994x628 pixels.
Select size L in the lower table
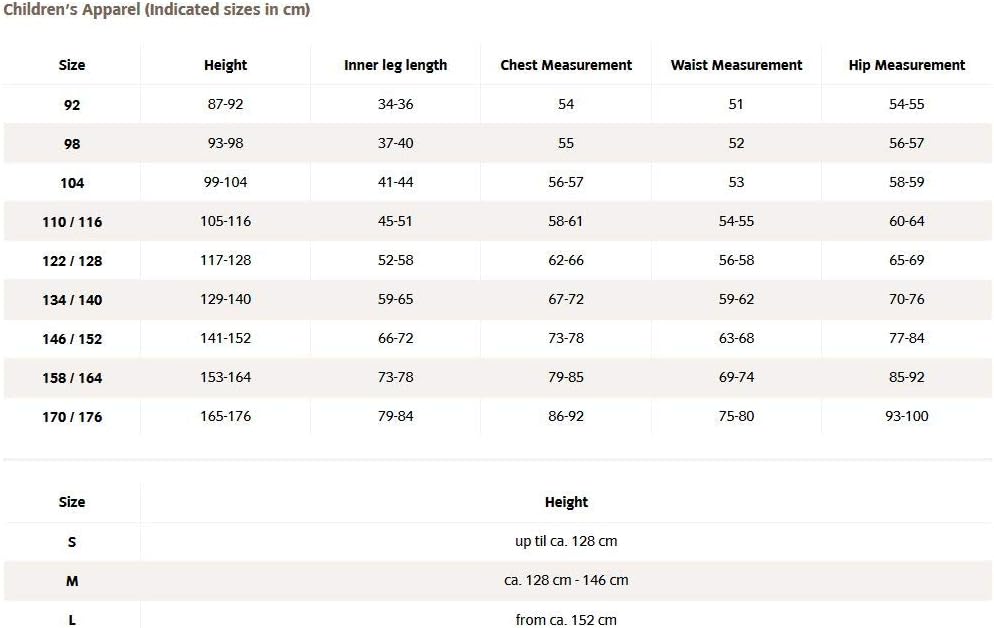tap(72, 620)
